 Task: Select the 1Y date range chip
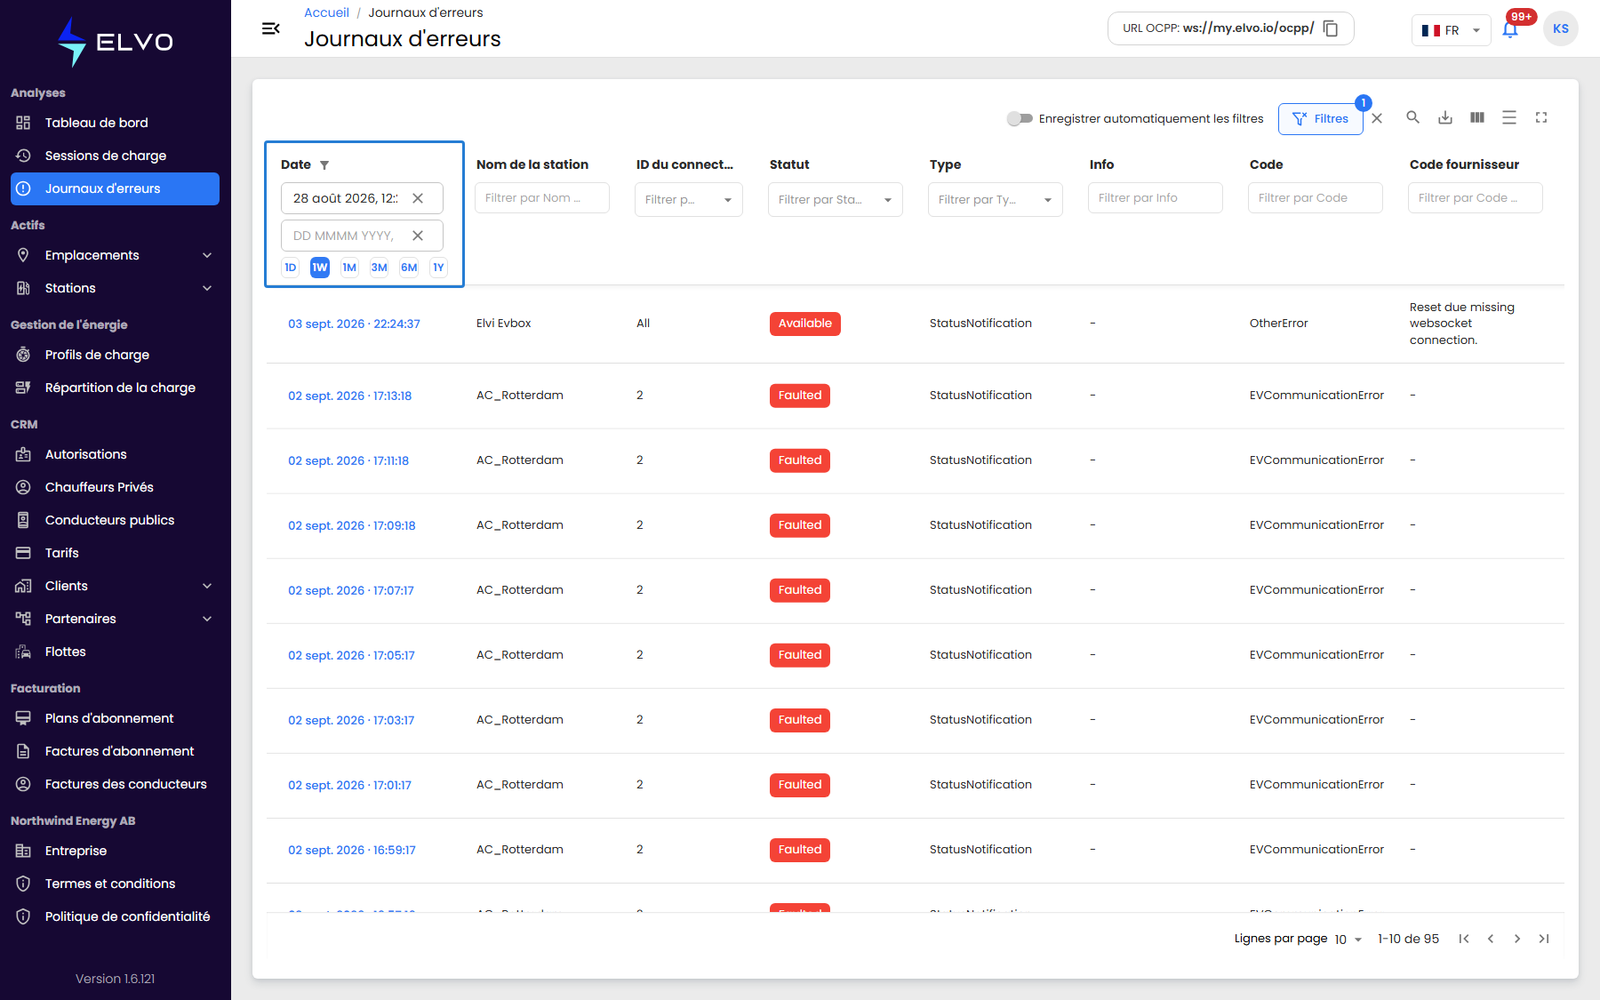(x=438, y=267)
